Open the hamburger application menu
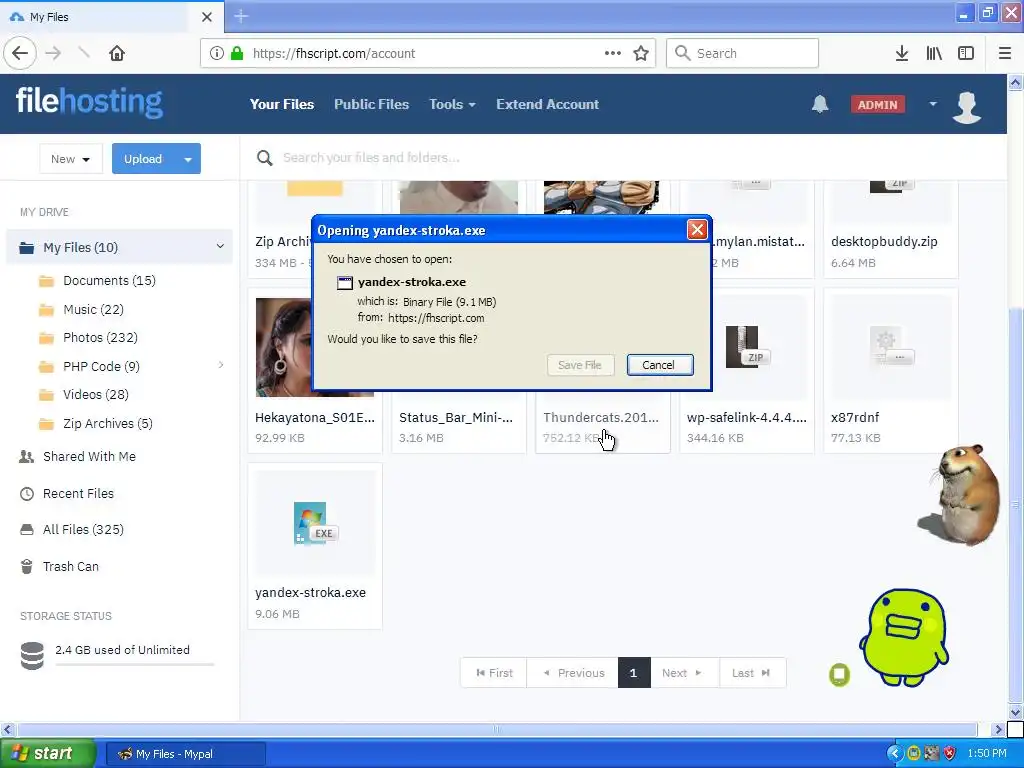Viewport: 1024px width, 768px height. 1005,53
